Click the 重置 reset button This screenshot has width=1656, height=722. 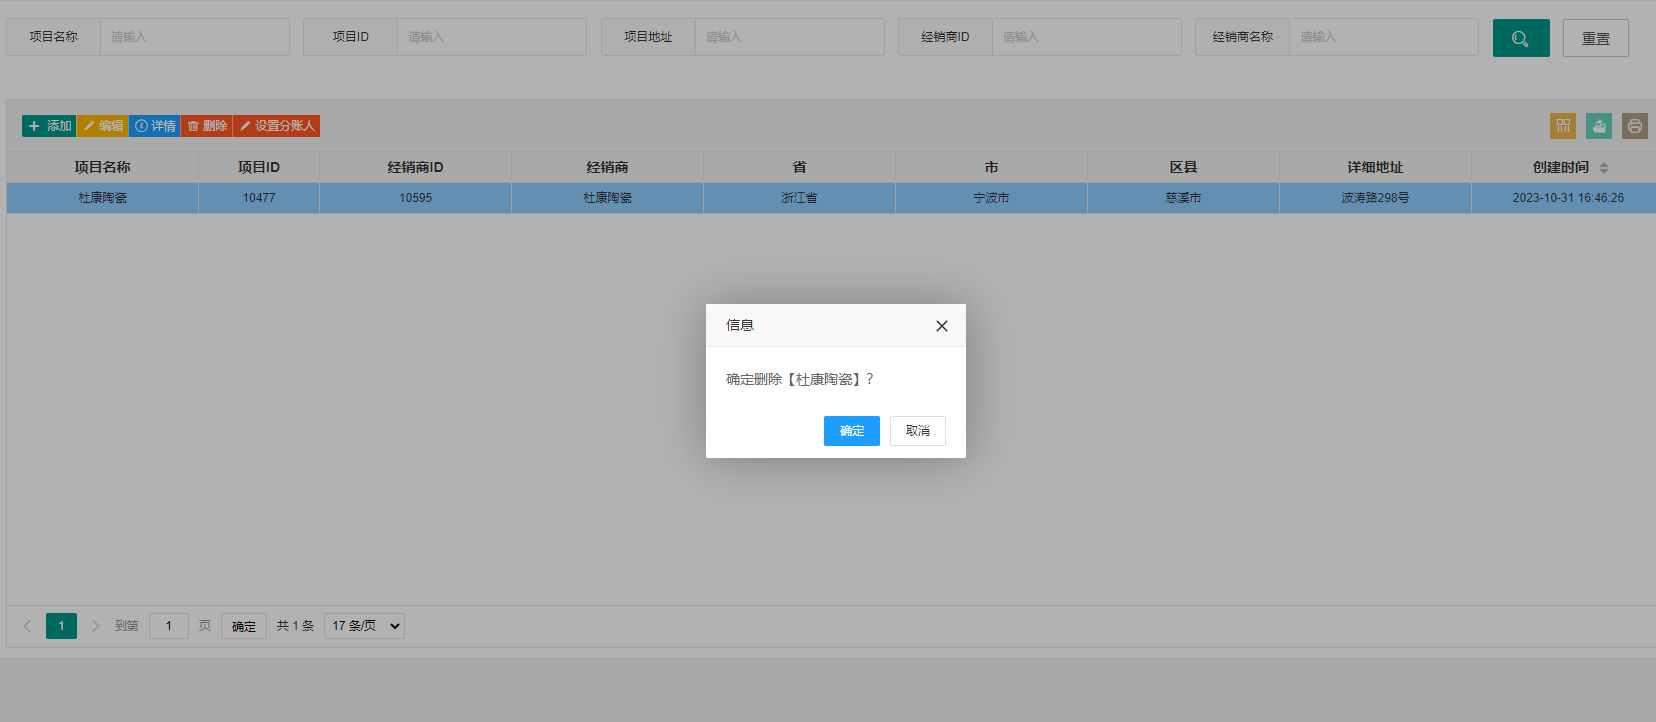[1596, 38]
